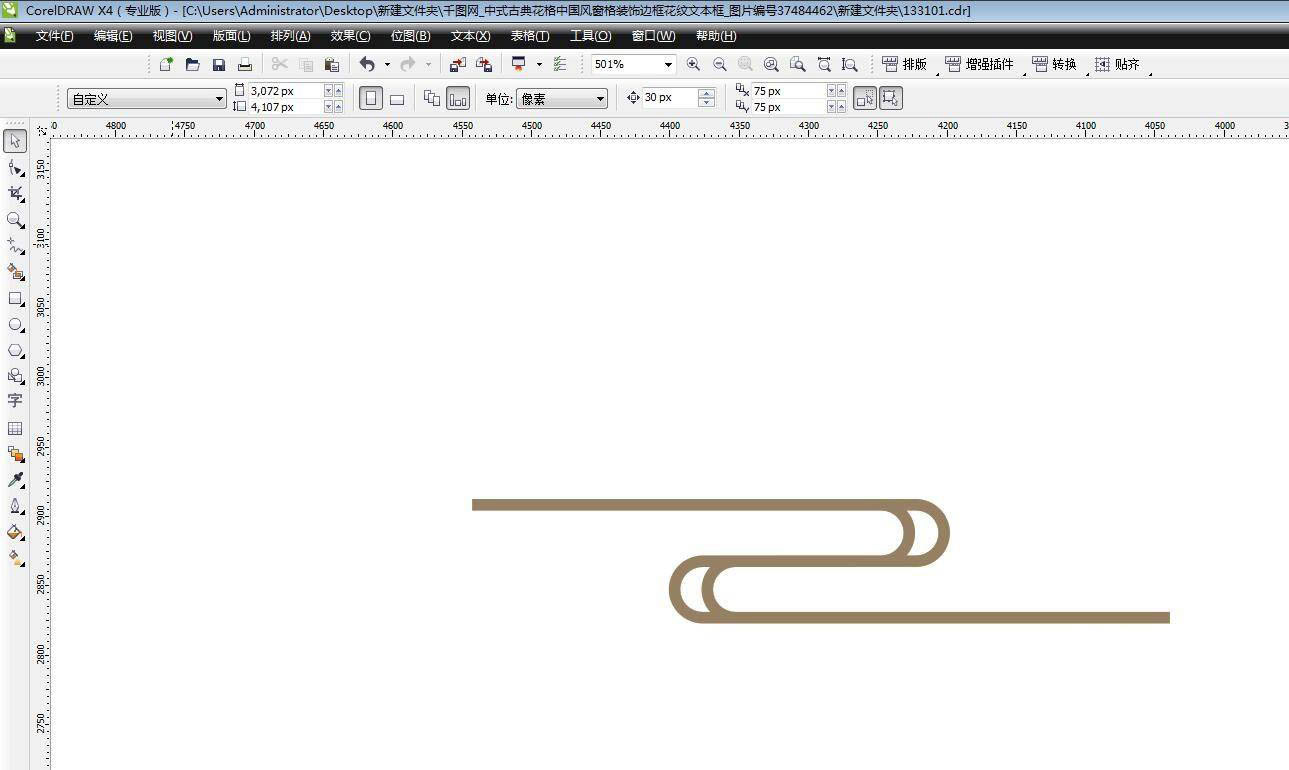1289x770 pixels.
Task: Click the Save disk icon
Action: coord(218,64)
